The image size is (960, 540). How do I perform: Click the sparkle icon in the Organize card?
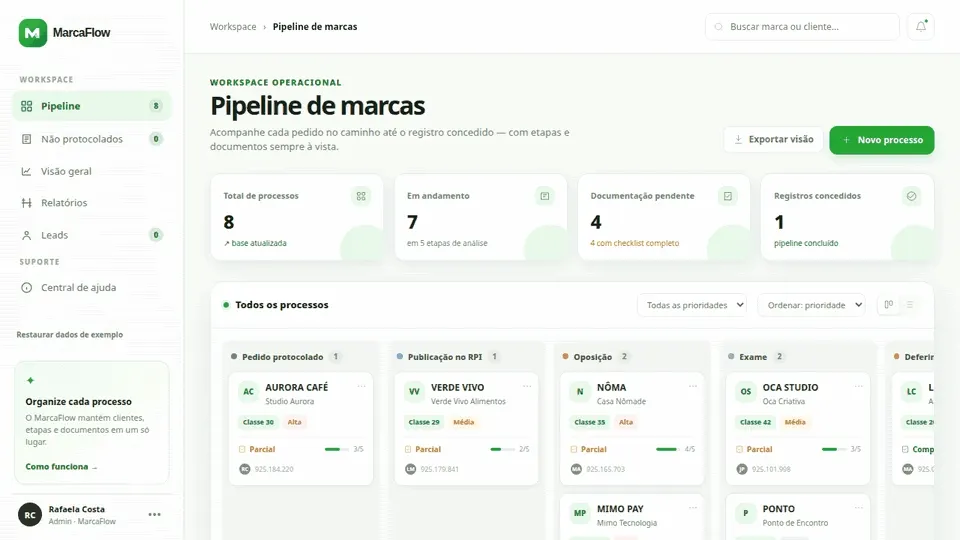[30, 381]
